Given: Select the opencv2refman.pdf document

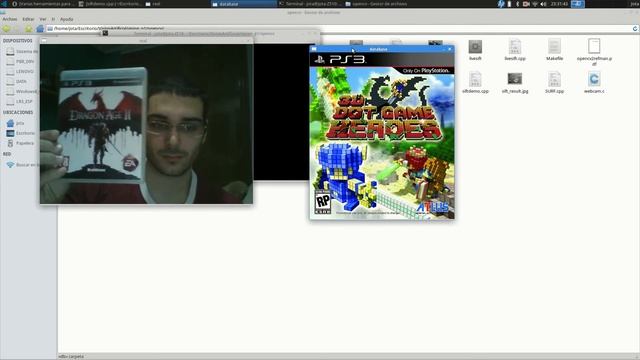Looking at the screenshot, I should coord(594,52).
